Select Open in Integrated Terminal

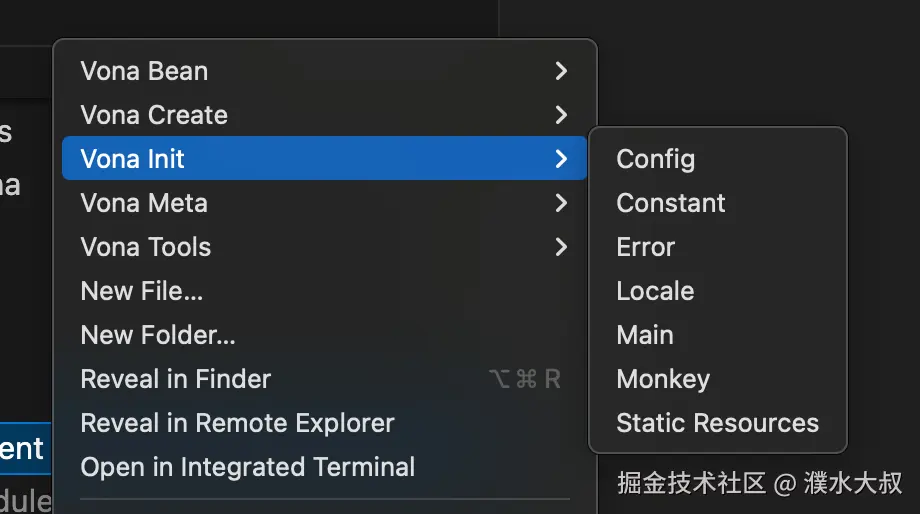tap(248, 467)
